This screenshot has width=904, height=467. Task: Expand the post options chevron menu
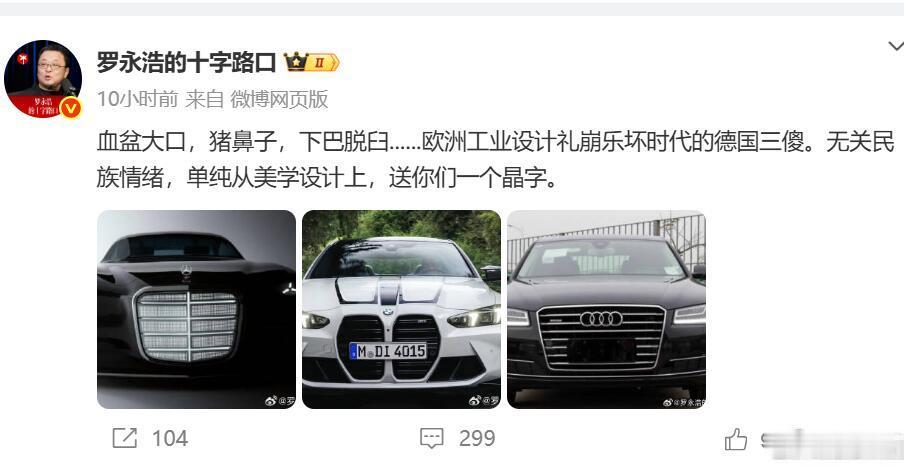click(x=896, y=46)
